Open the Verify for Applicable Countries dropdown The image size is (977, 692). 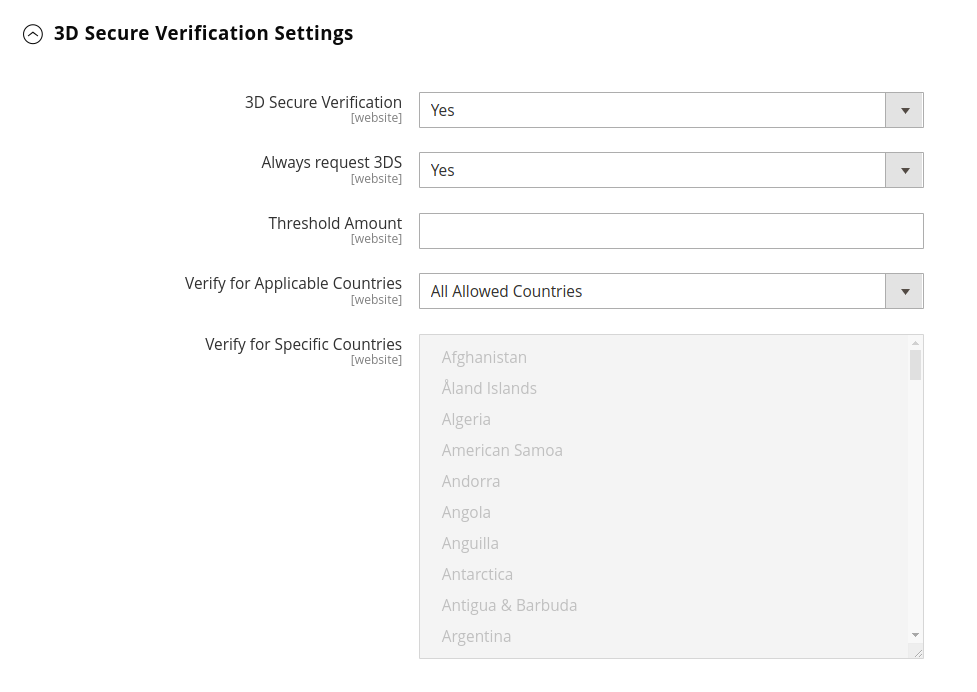[x=652, y=291]
